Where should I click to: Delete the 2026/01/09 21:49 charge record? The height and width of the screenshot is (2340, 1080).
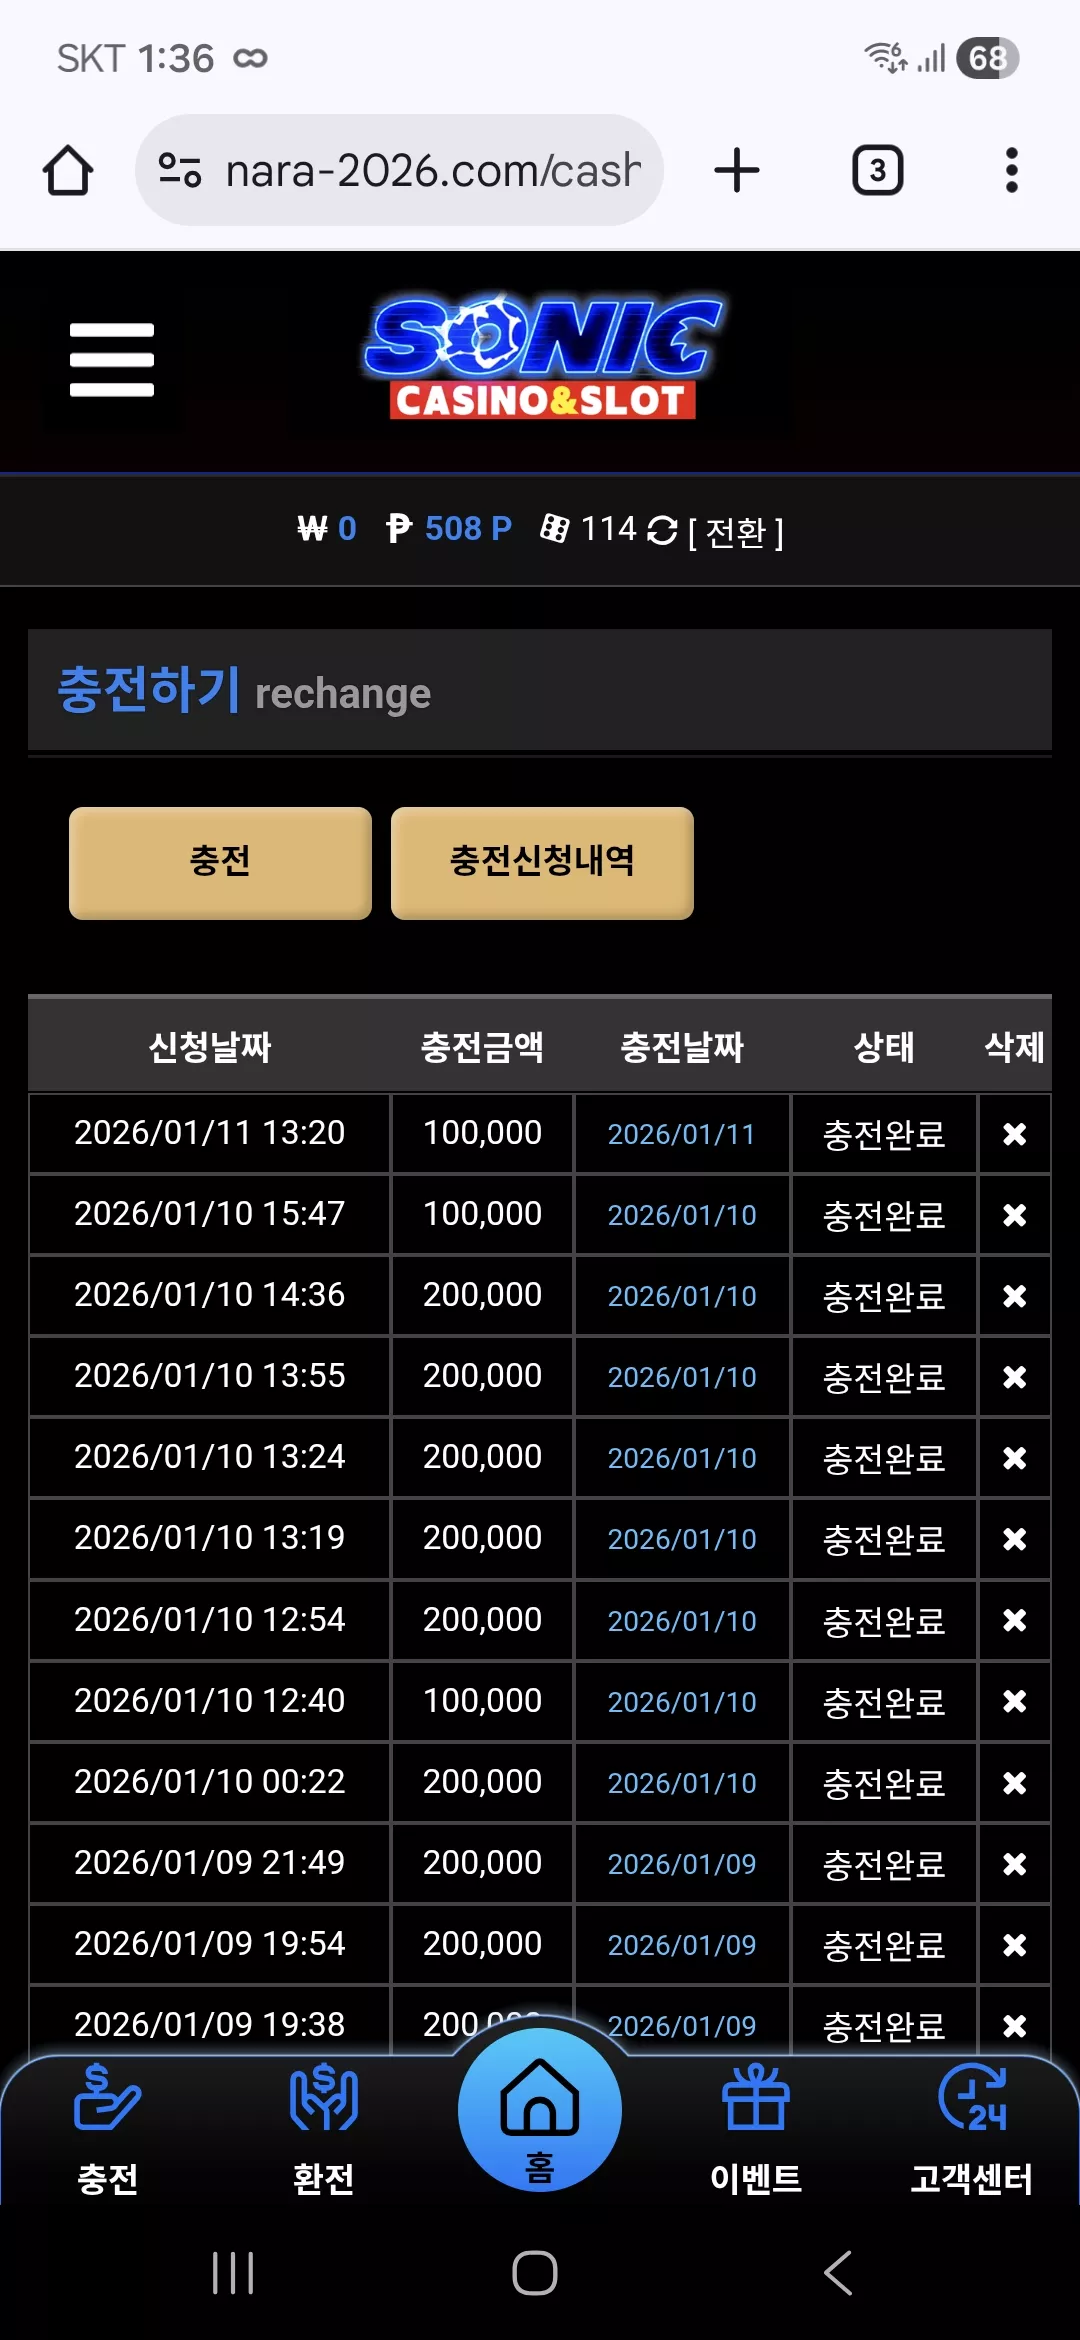click(1014, 1864)
